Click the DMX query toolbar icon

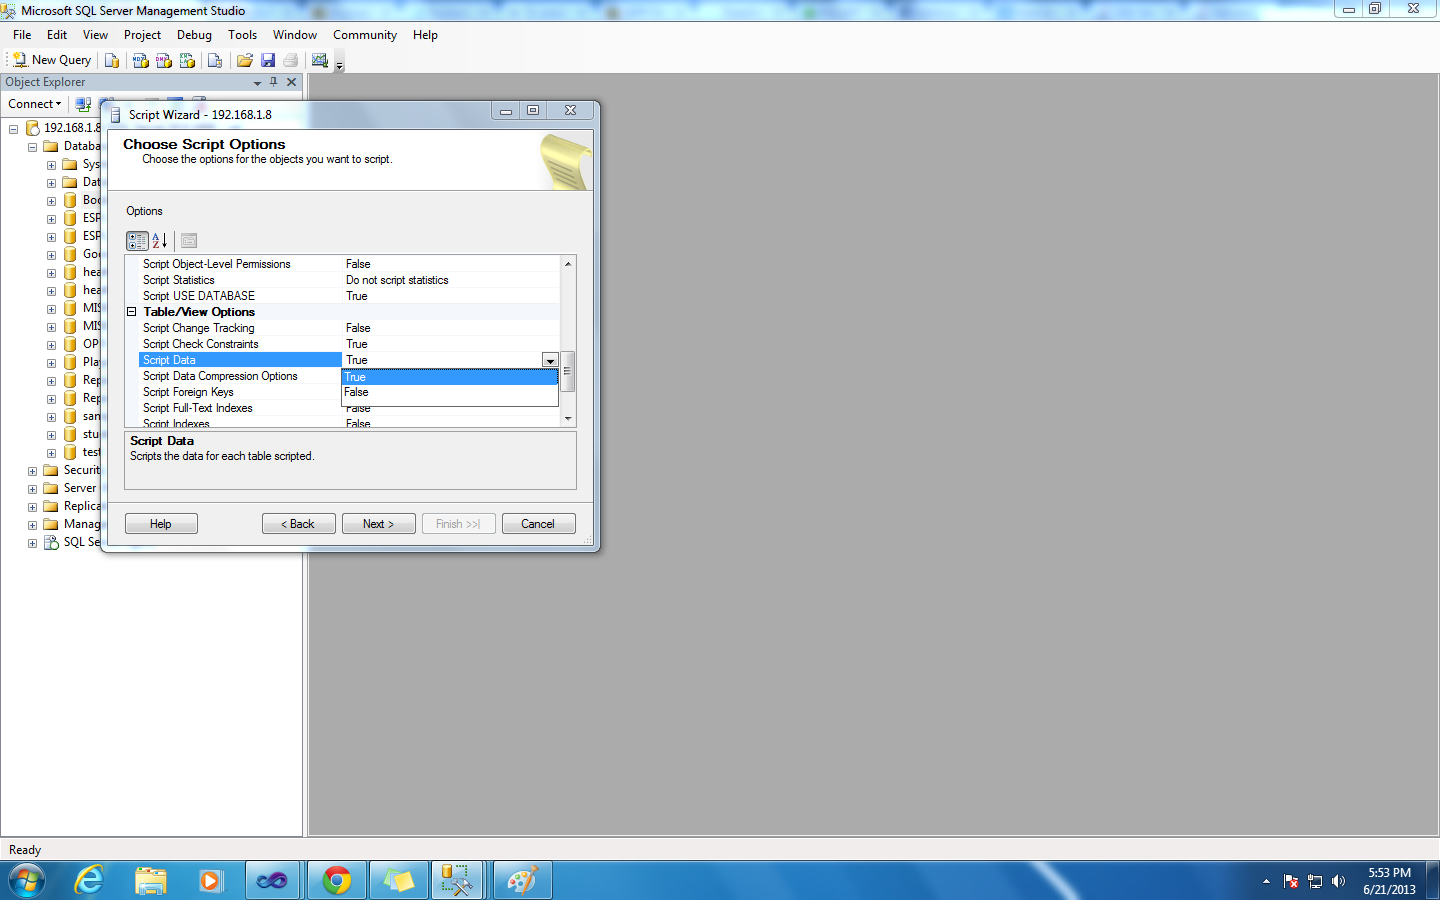164,60
